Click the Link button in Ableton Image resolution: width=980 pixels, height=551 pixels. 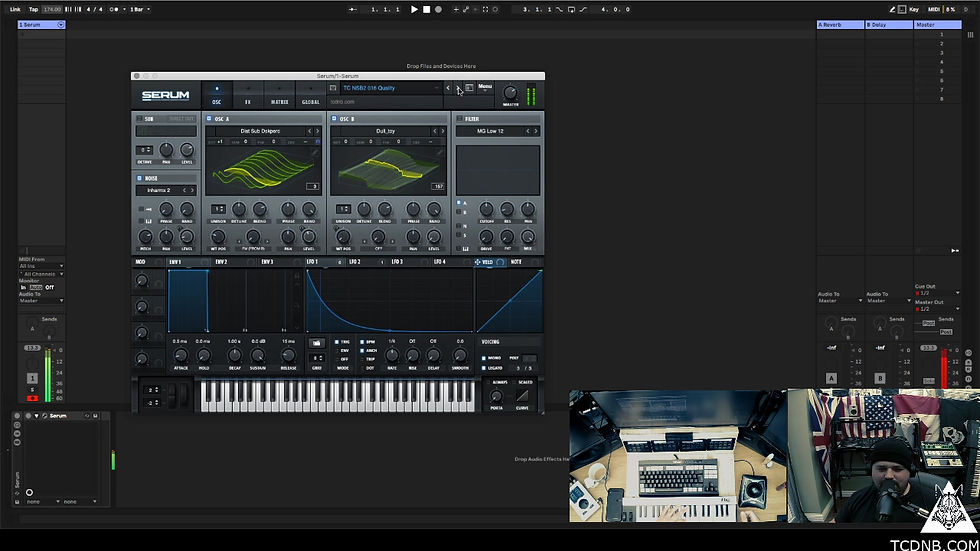pyautogui.click(x=15, y=9)
